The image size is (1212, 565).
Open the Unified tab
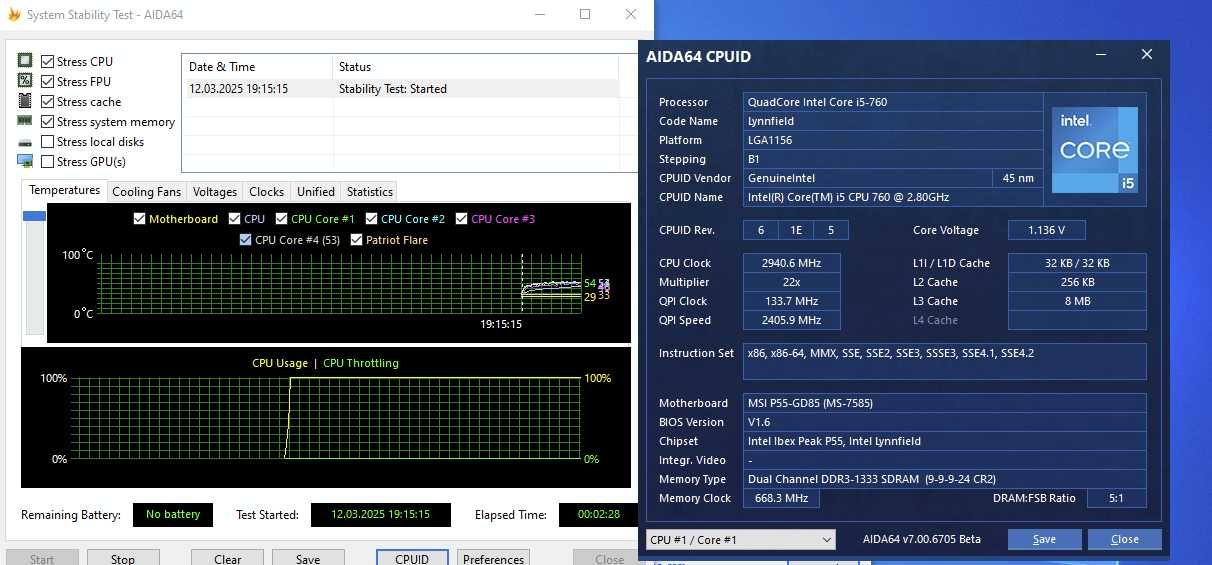[316, 191]
